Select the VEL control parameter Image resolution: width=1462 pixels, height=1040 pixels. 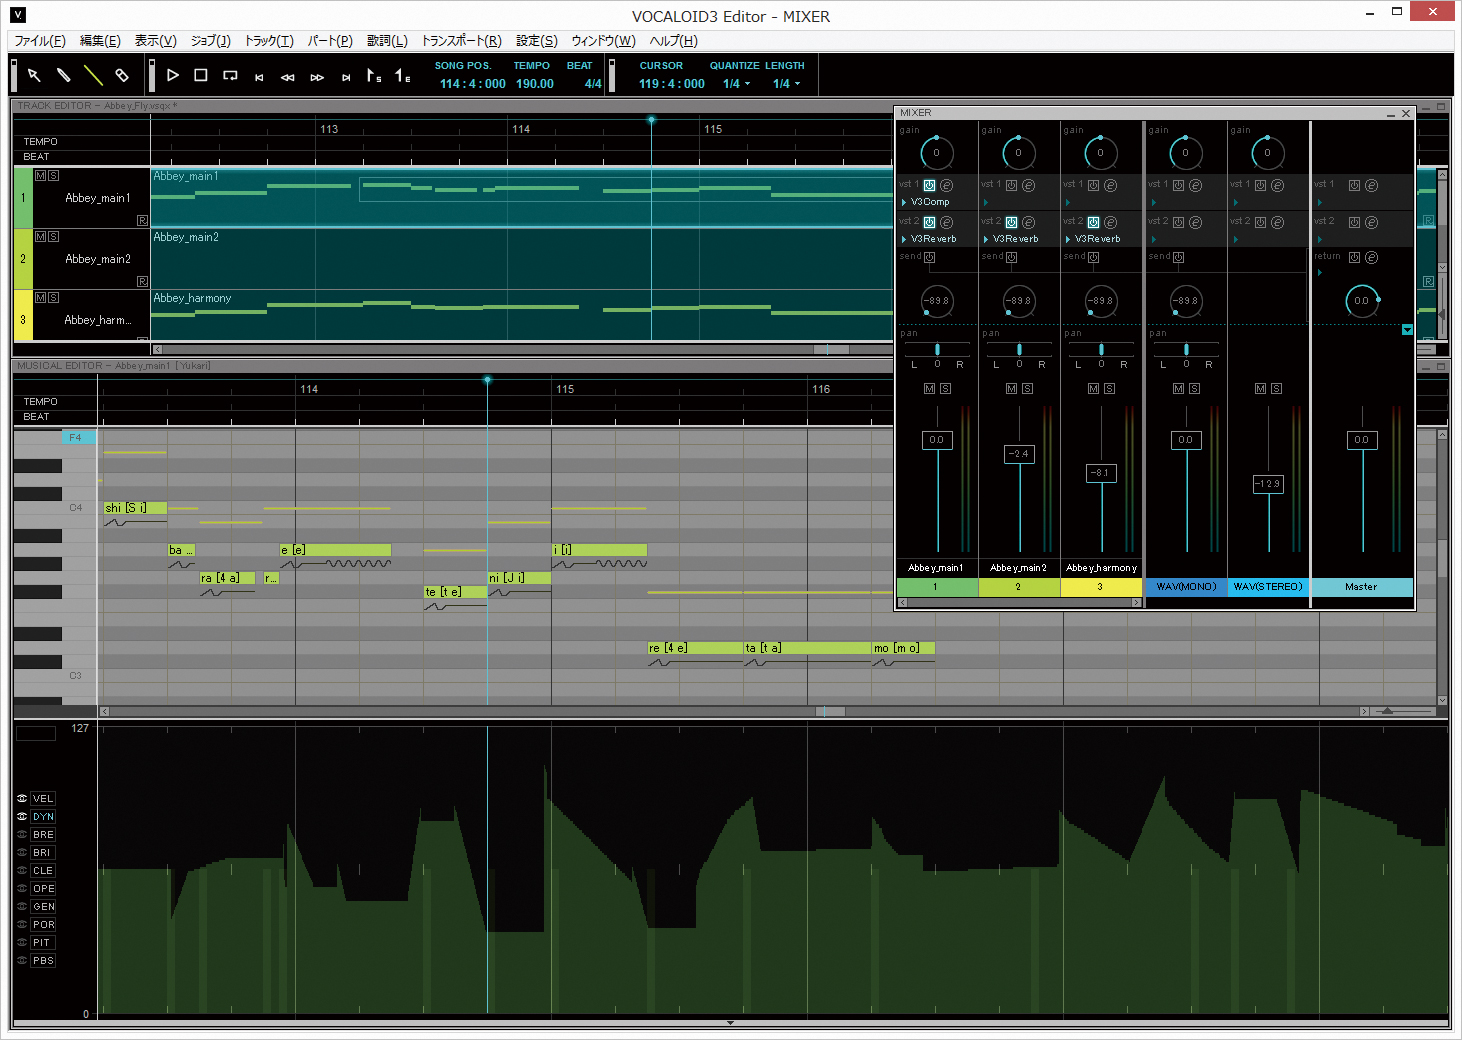pyautogui.click(x=43, y=799)
